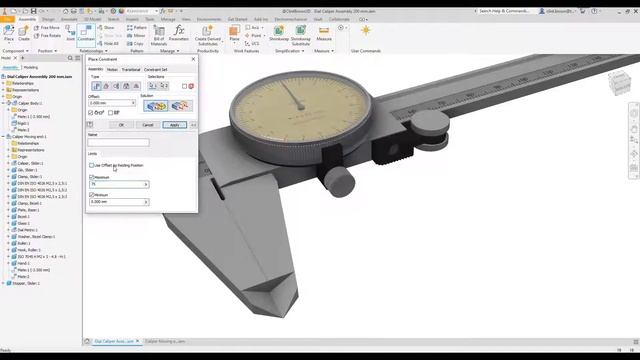
Task: Switch to the Motion tab in dialog
Action: [112, 70]
